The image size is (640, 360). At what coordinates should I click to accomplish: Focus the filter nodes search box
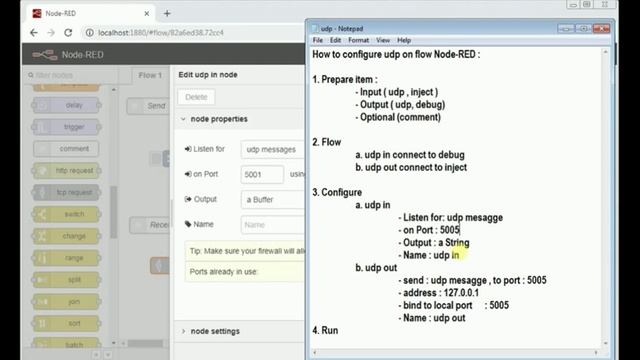[71, 75]
